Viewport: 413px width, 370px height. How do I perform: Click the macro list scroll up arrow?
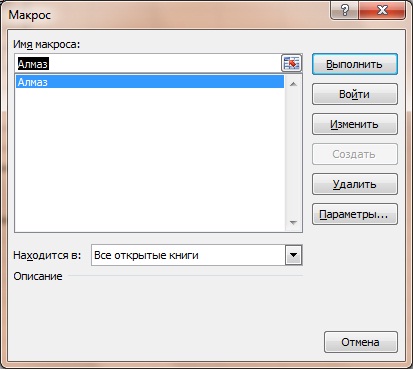pos(293,84)
